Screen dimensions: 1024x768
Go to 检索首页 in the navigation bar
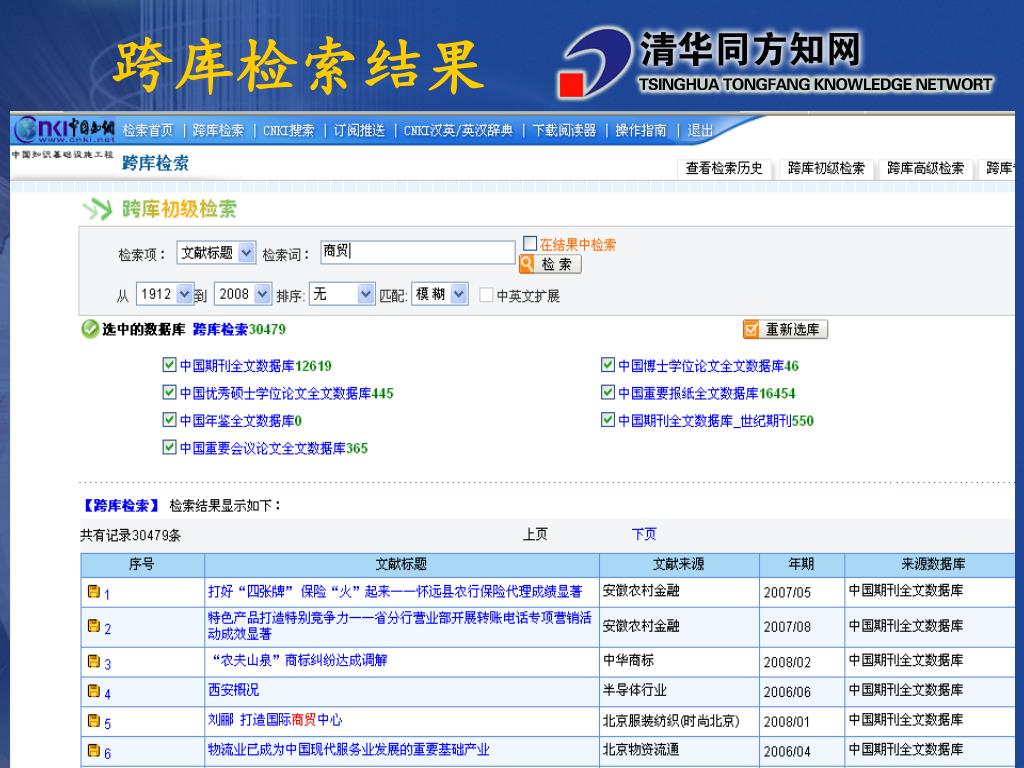(148, 130)
